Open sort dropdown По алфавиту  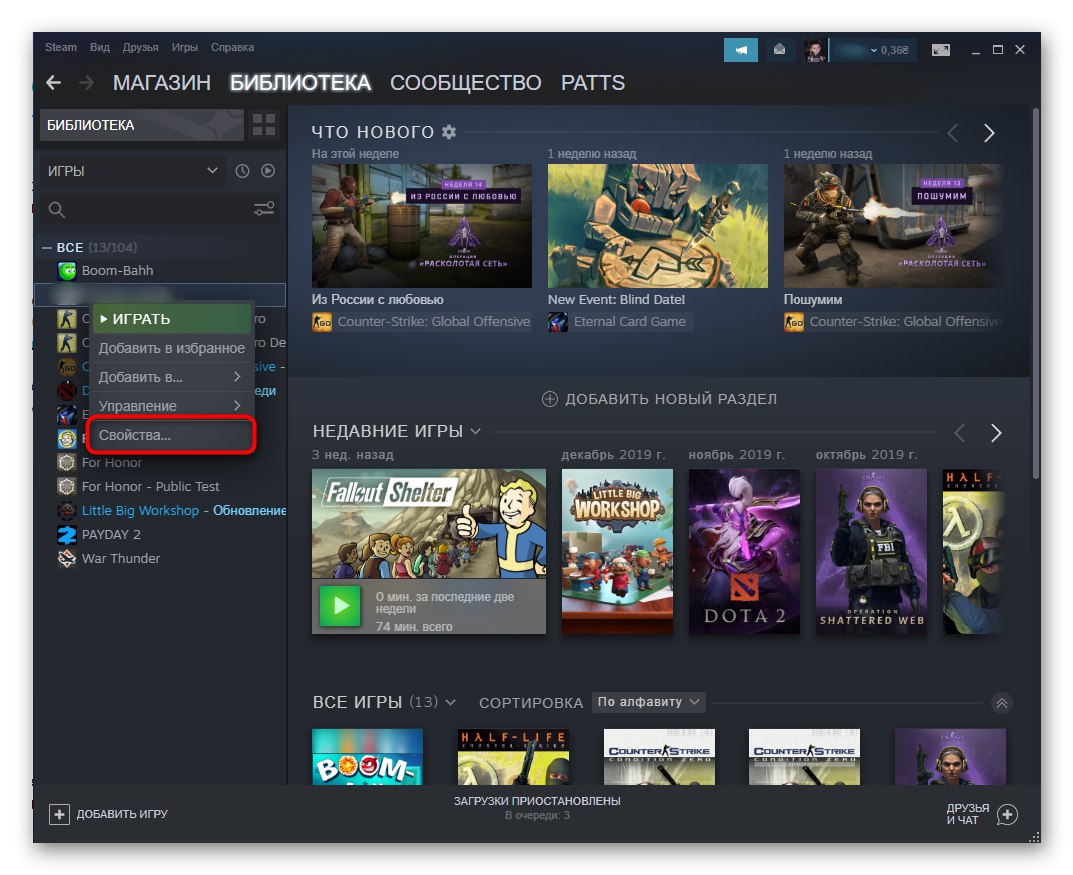[648, 702]
